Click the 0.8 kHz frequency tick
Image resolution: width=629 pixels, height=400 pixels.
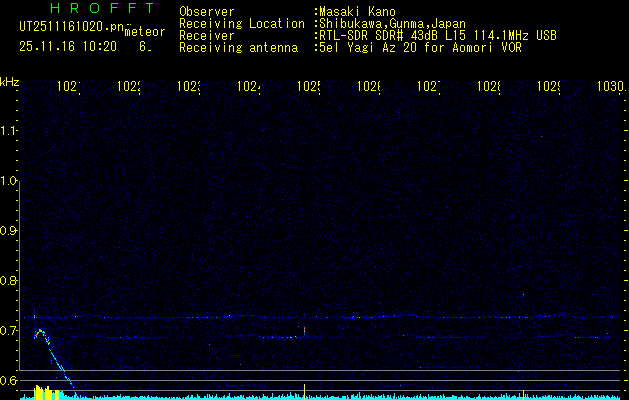click(x=9, y=281)
